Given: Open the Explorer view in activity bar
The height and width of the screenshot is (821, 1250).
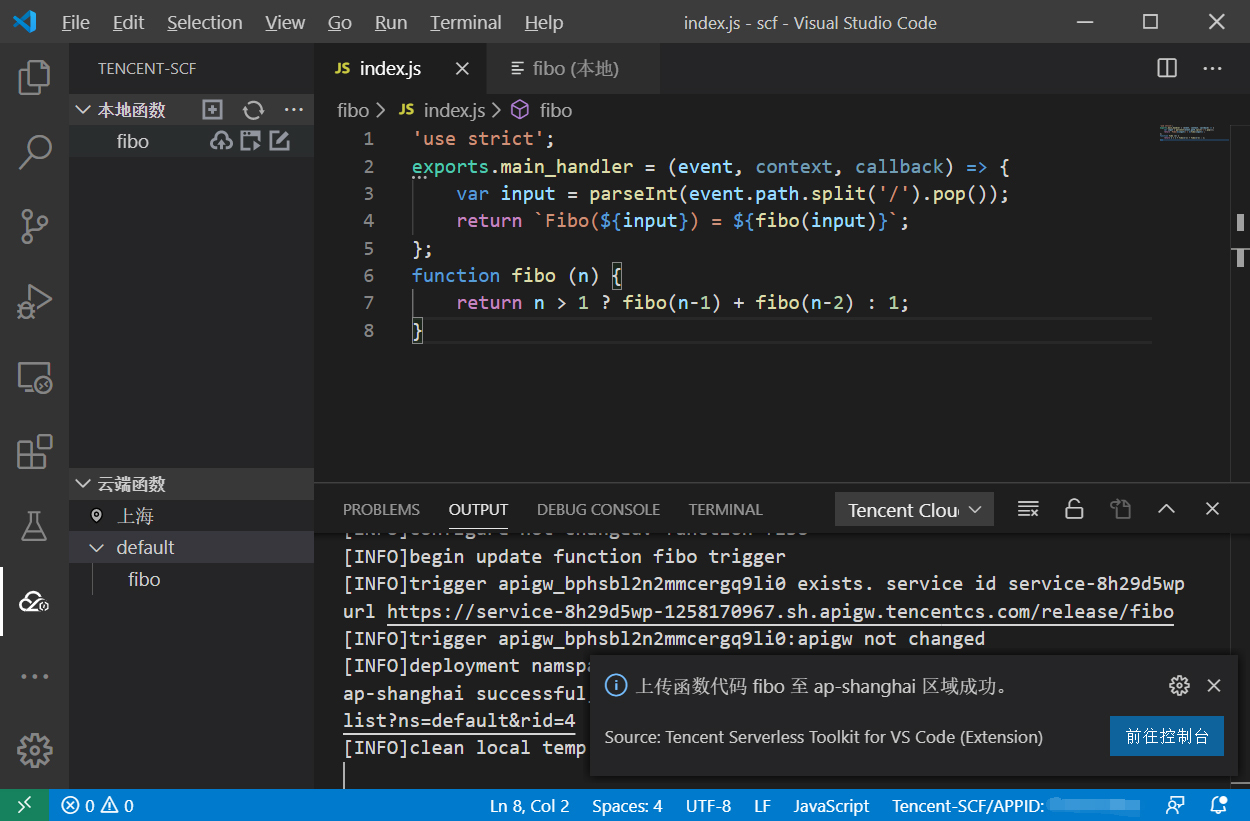Looking at the screenshot, I should tap(34, 77).
